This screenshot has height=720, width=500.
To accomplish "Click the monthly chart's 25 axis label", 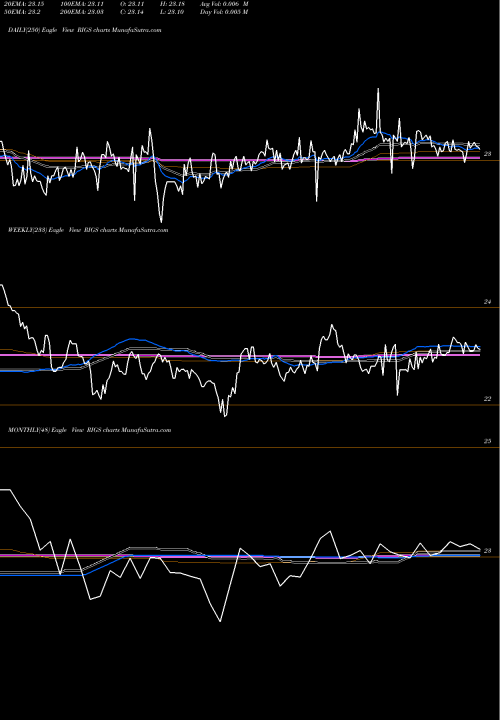I will [488, 441].
